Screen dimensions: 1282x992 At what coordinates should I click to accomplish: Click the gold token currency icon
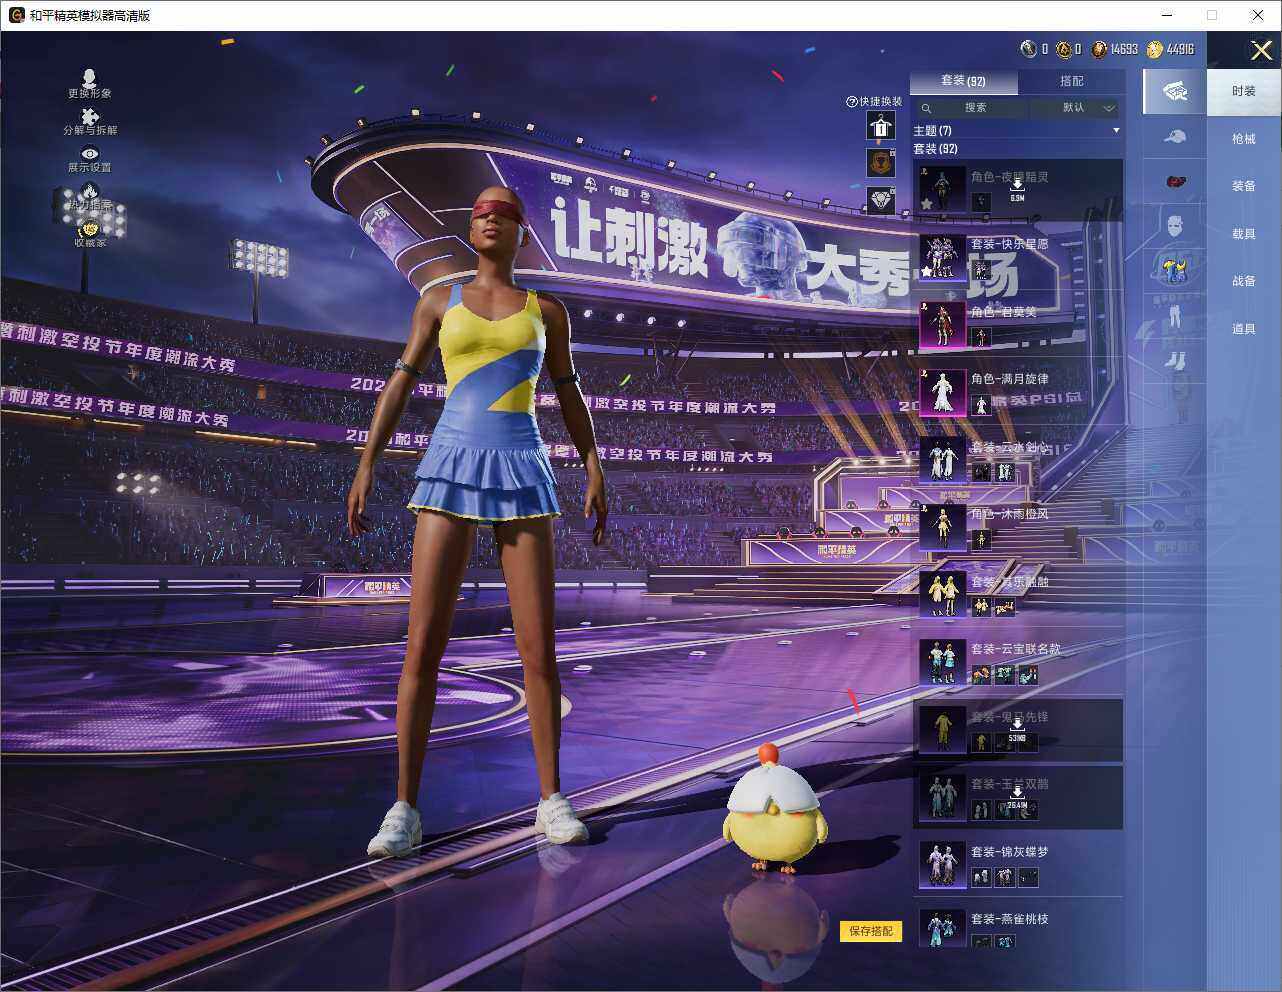(1063, 49)
